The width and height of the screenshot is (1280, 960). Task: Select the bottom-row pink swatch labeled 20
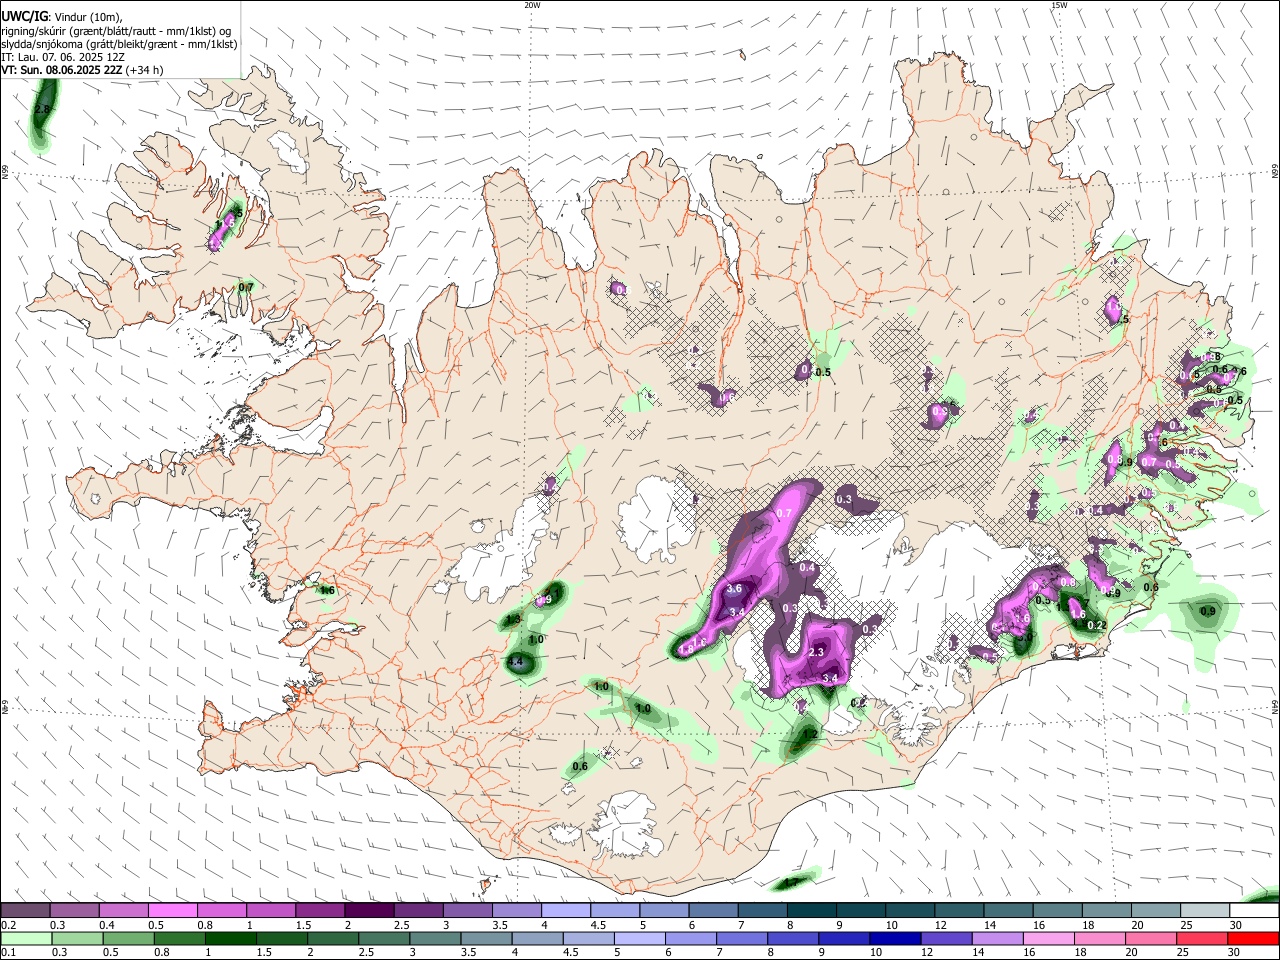[x=1152, y=938]
